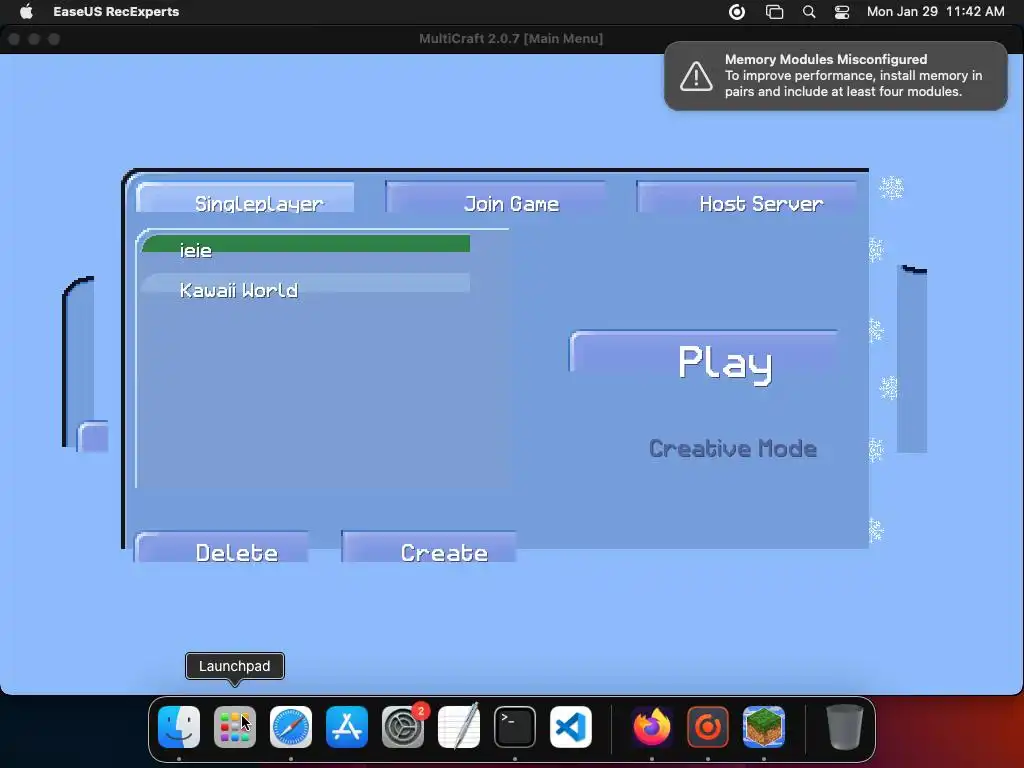The width and height of the screenshot is (1024, 768).
Task: Delete the selected world
Action: [x=222, y=547]
